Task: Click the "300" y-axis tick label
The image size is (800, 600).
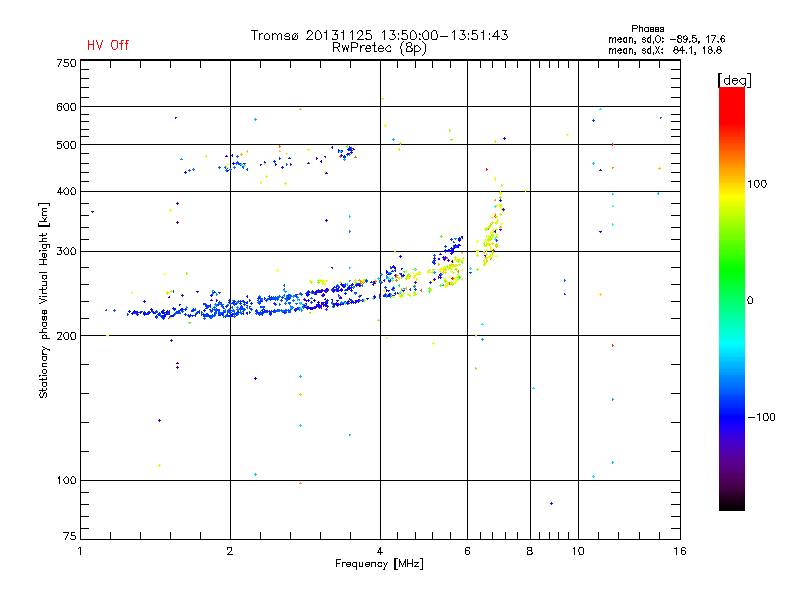Action: [x=66, y=251]
